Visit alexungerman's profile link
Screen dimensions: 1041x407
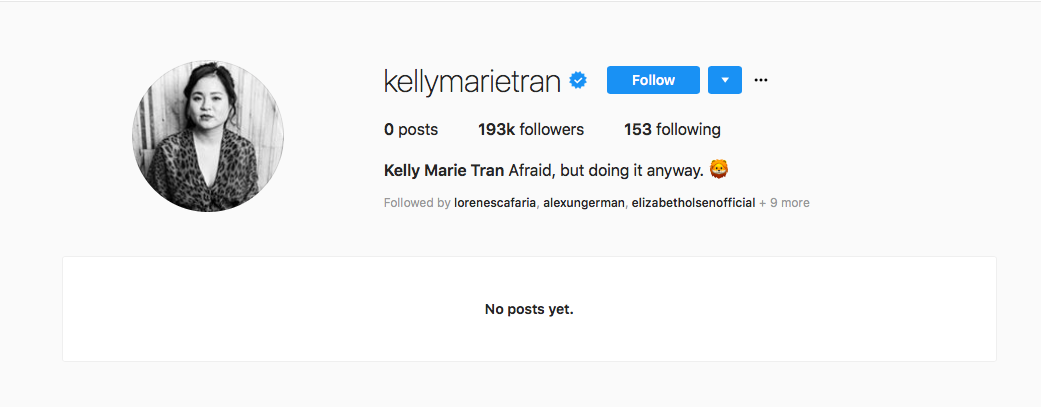click(584, 203)
